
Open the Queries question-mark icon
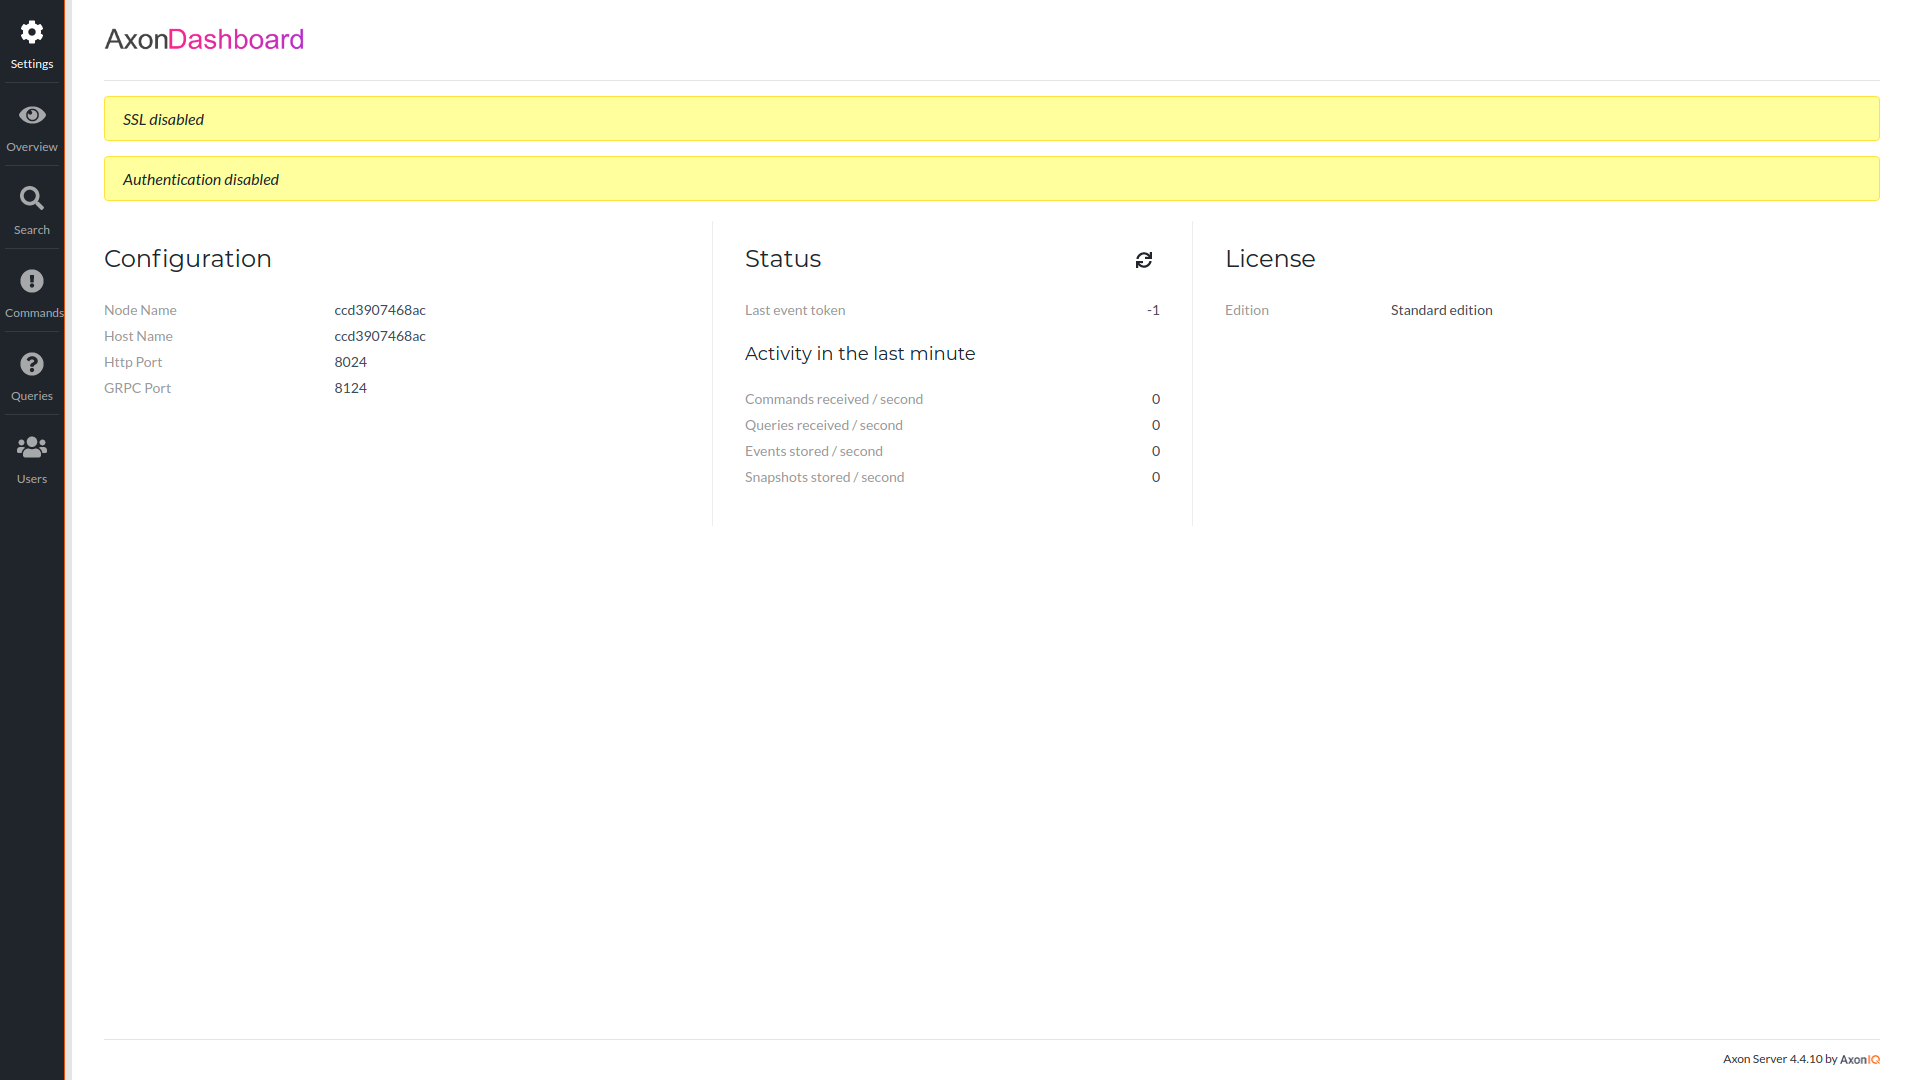click(x=32, y=364)
